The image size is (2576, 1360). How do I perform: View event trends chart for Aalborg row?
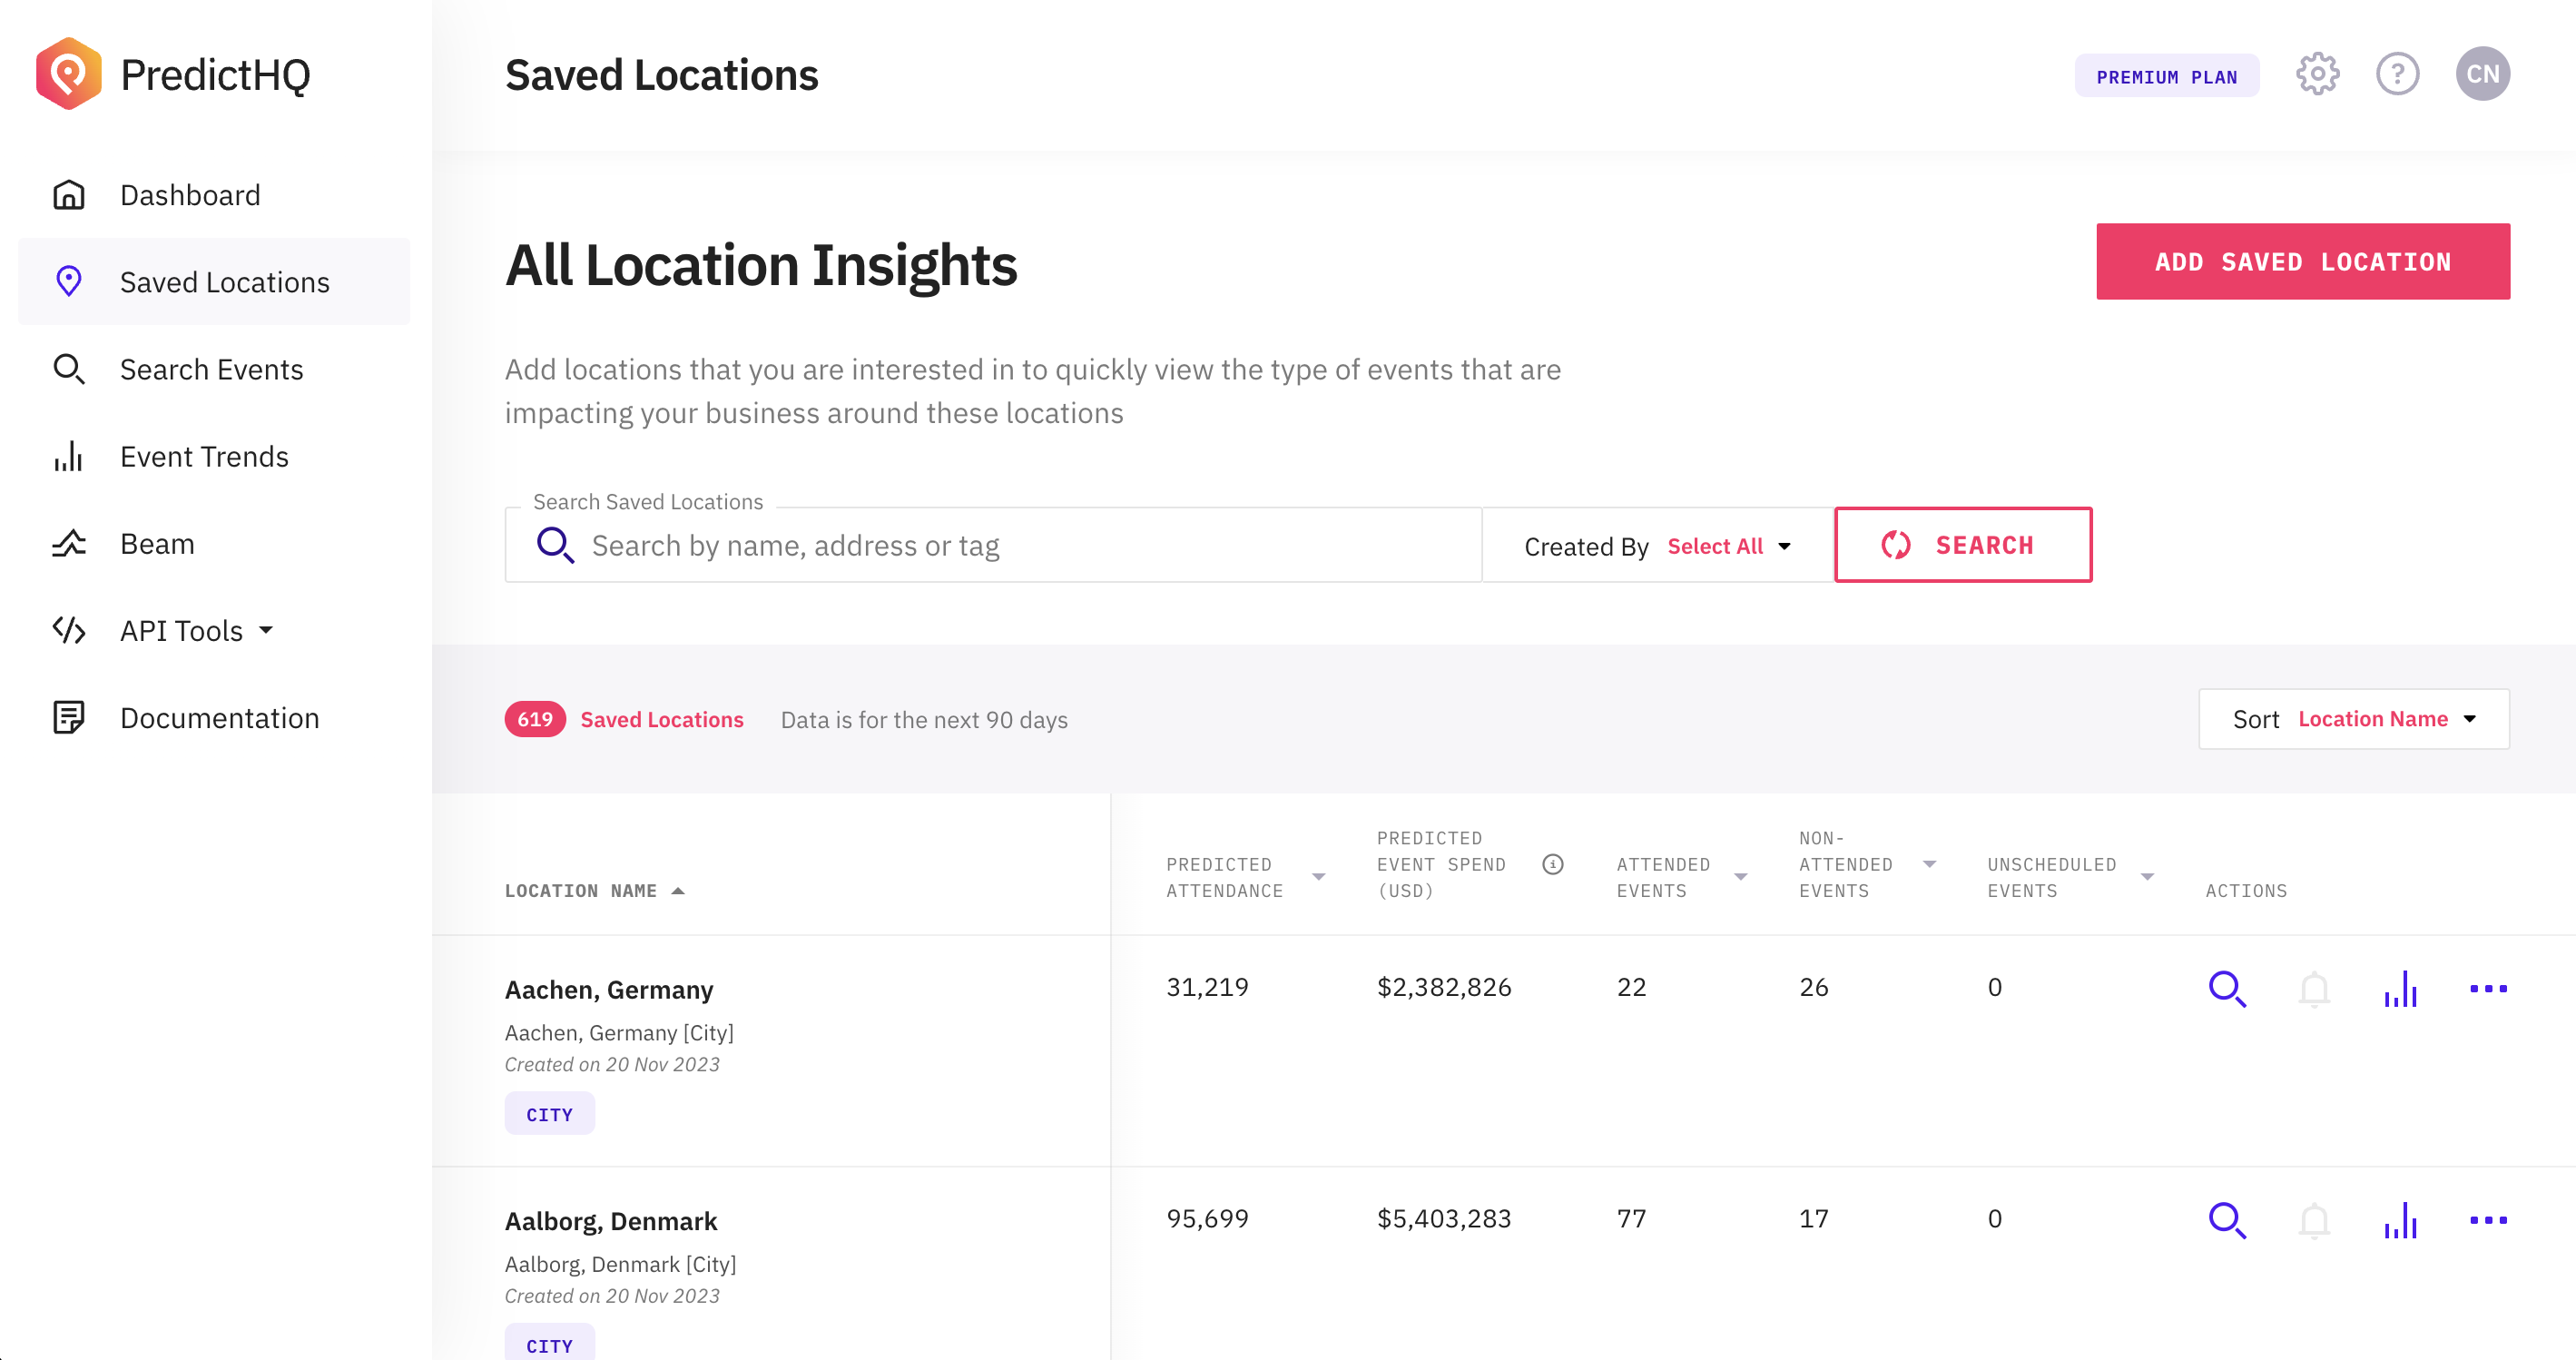click(2400, 1219)
